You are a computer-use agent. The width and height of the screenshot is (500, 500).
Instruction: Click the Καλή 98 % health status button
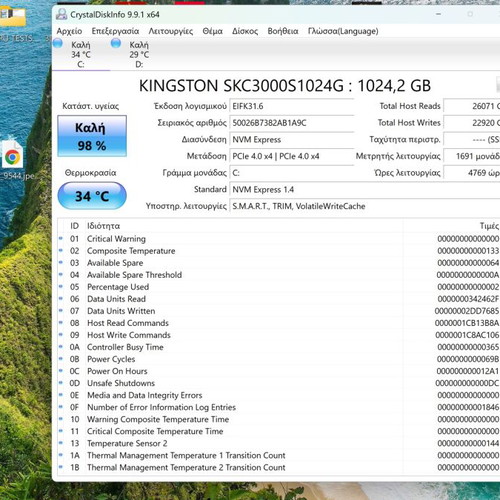coord(92,136)
